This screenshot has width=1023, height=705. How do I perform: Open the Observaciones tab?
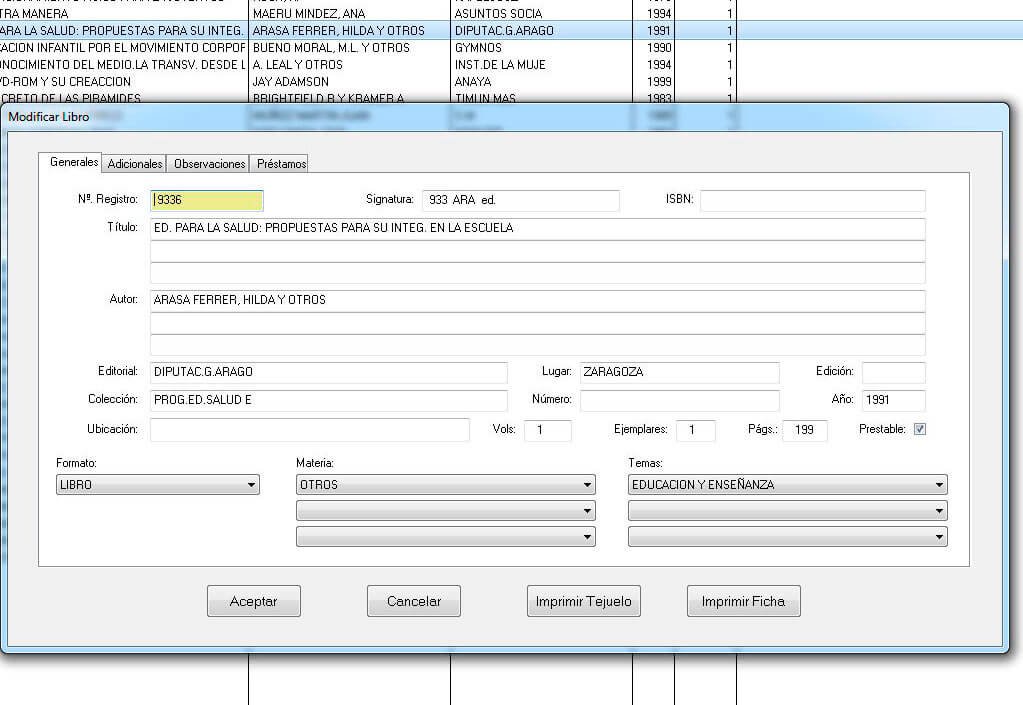point(209,164)
